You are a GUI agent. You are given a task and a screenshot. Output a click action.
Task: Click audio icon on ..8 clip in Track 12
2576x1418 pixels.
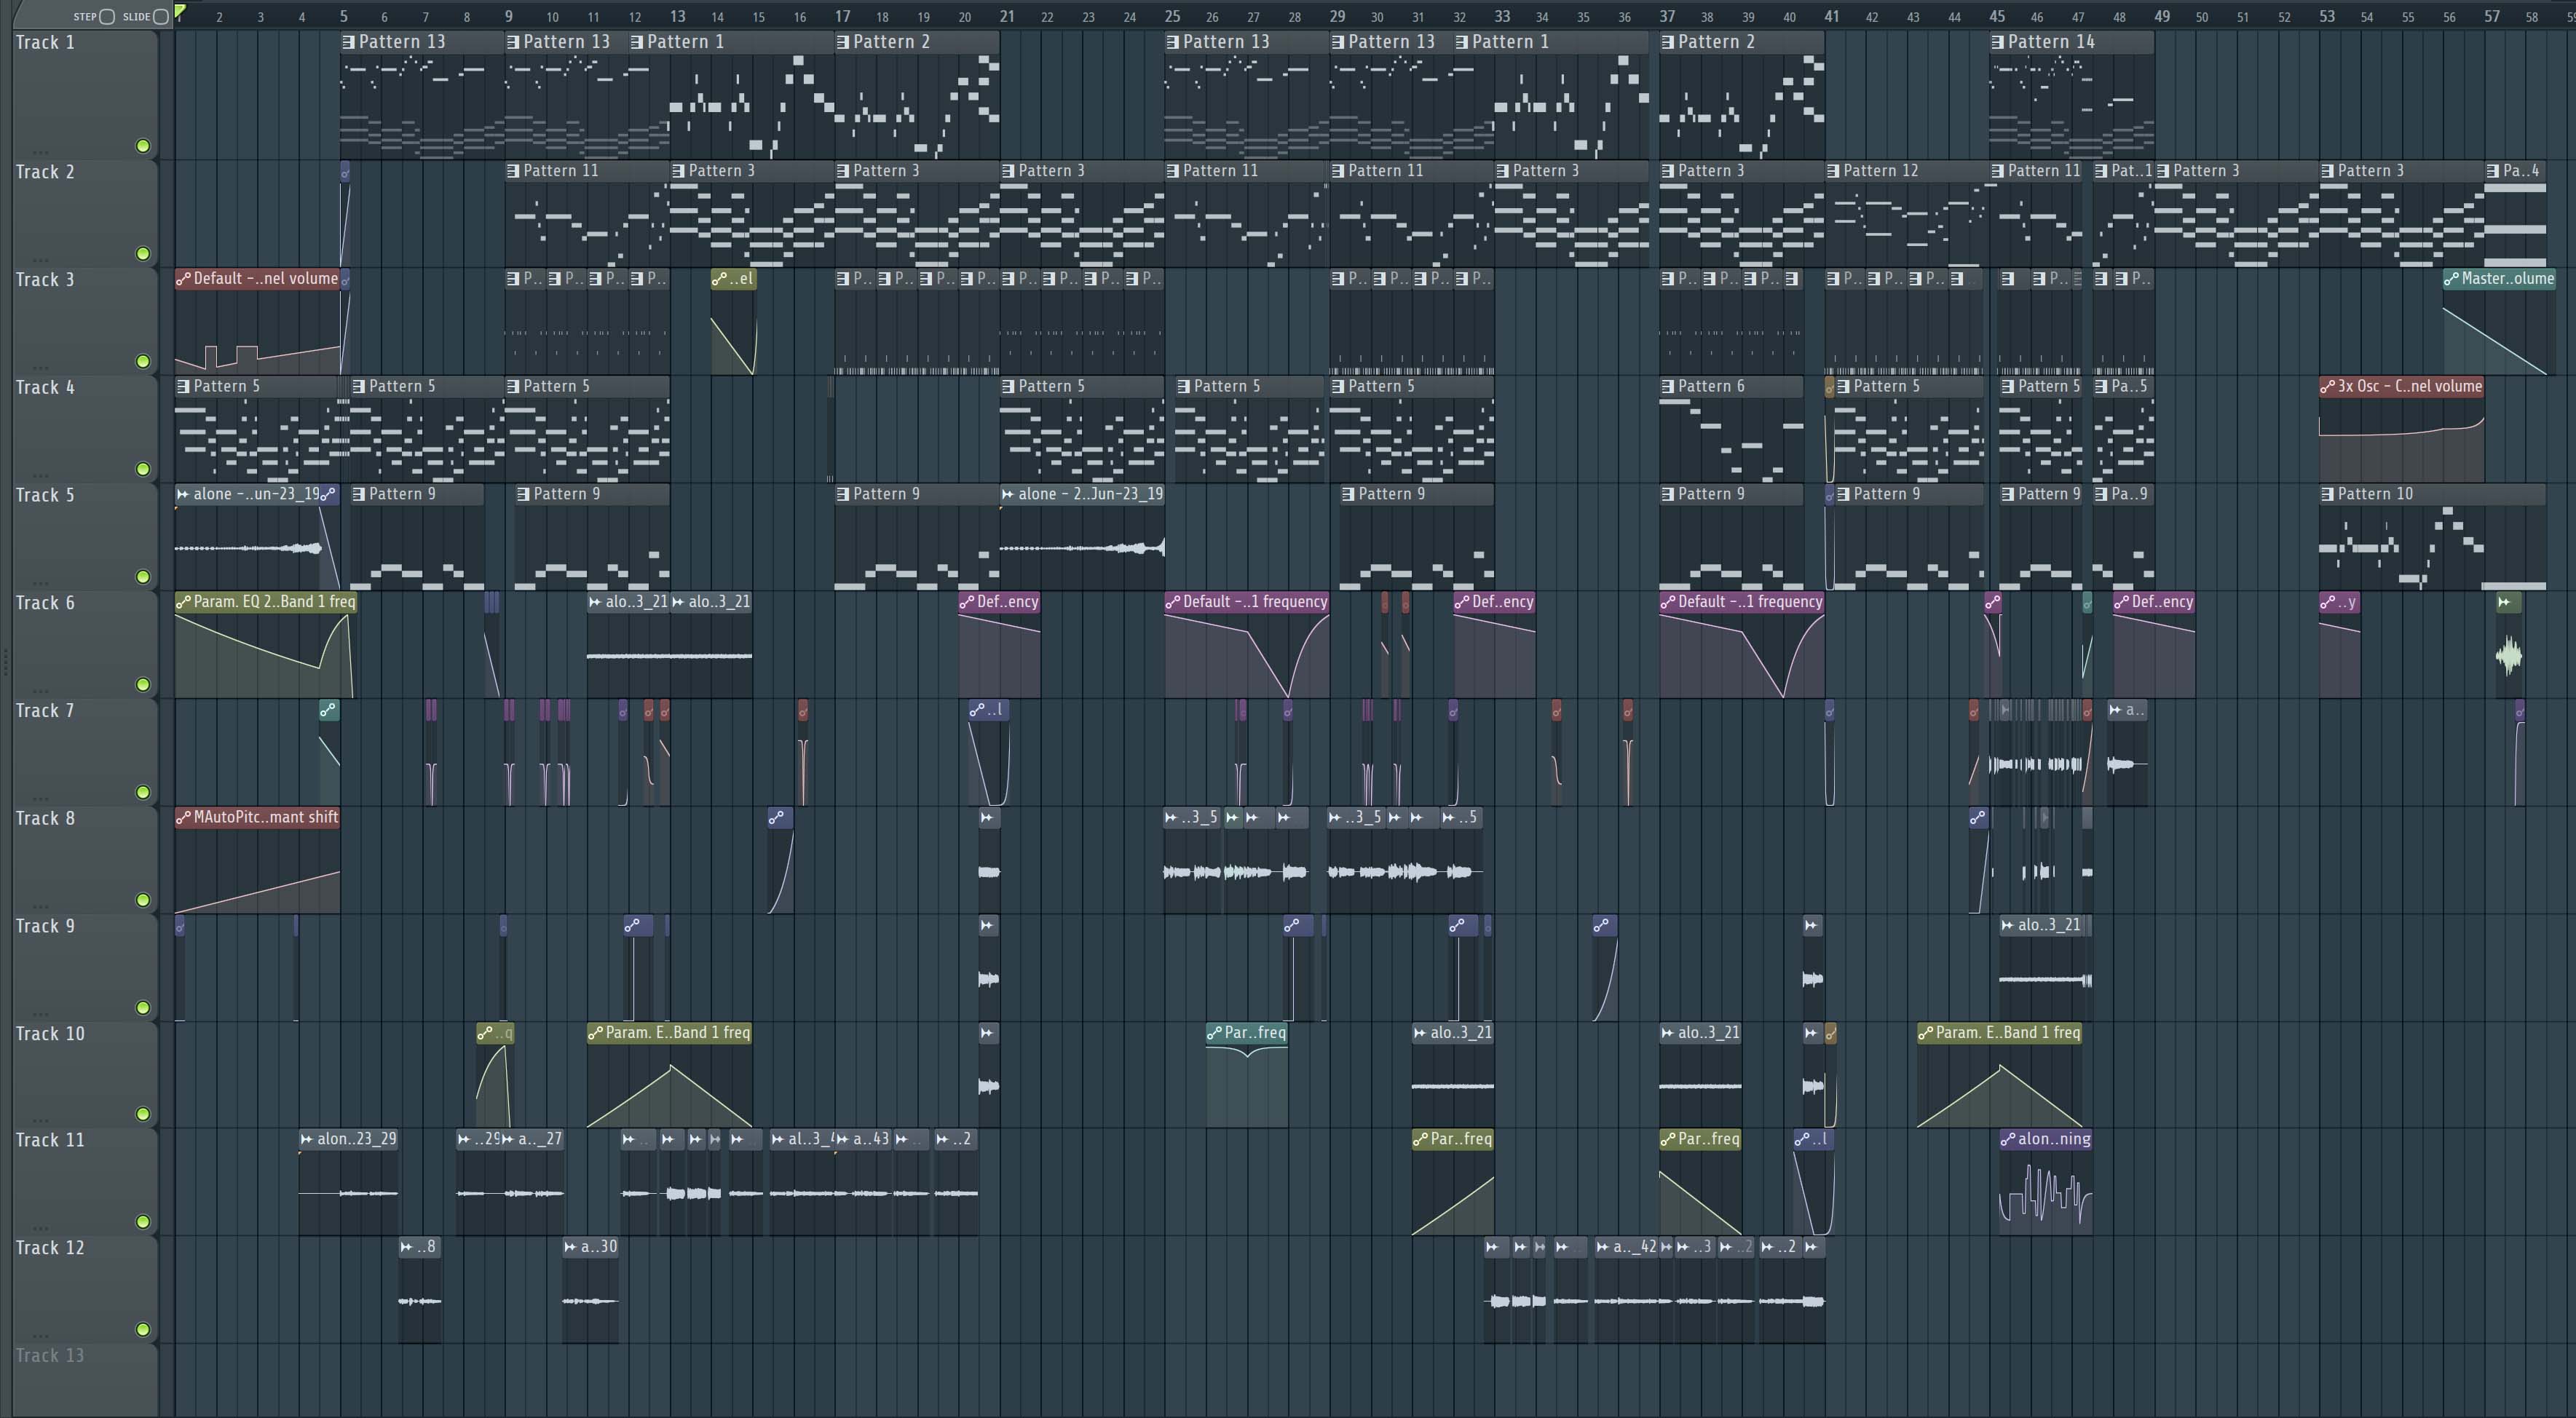tap(407, 1247)
